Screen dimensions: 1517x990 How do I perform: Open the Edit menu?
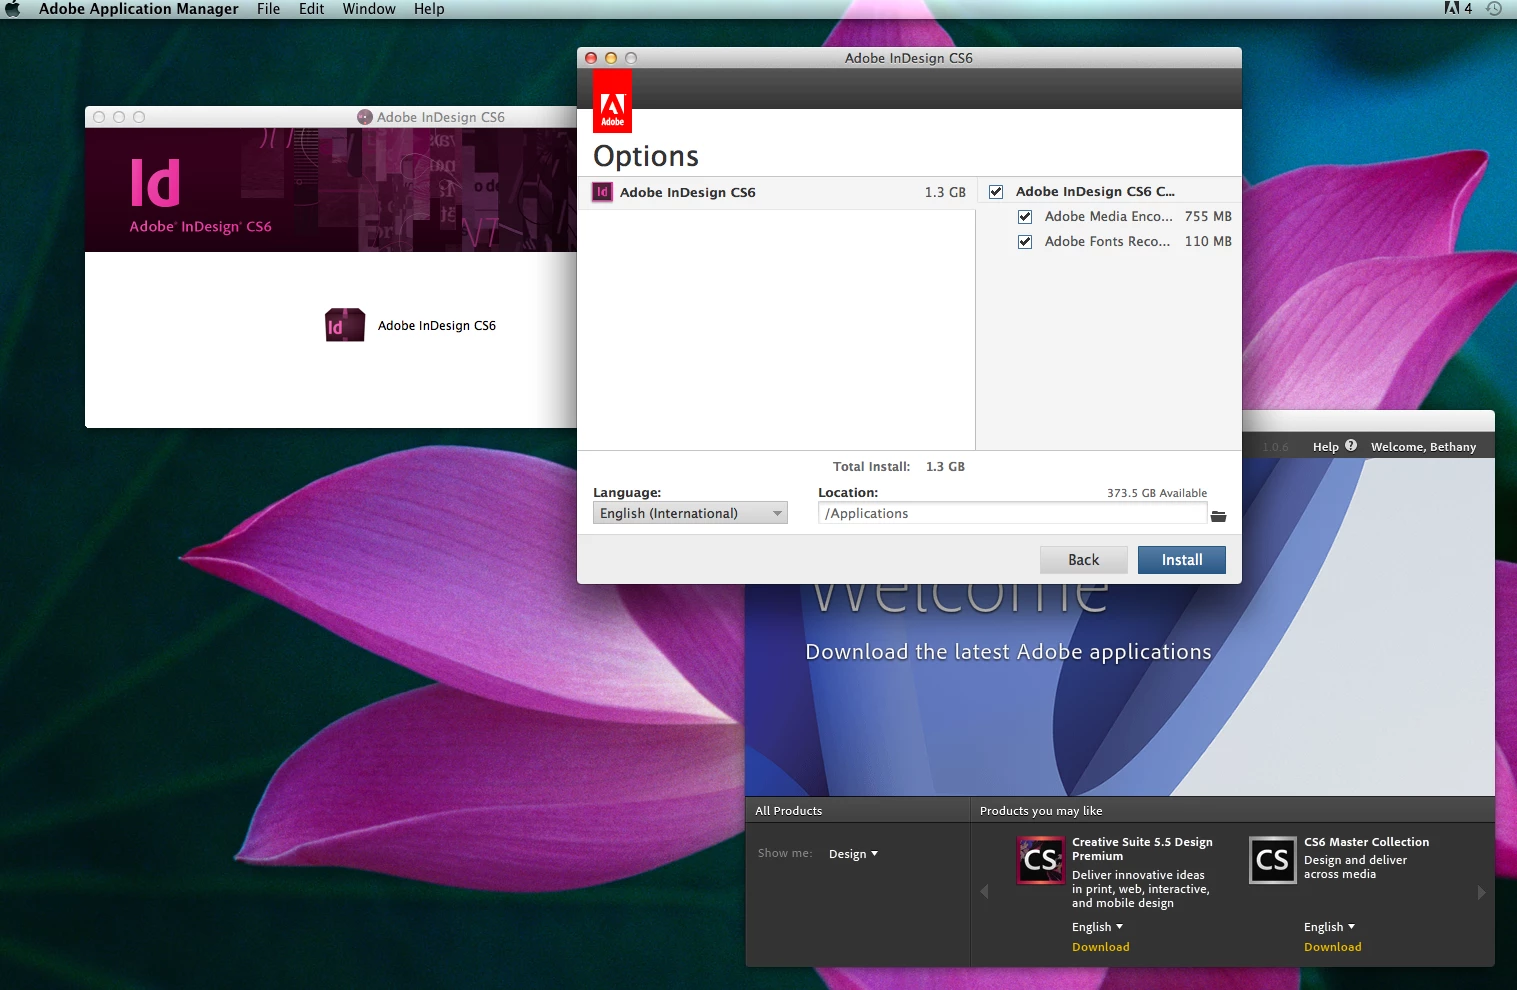[x=311, y=9]
